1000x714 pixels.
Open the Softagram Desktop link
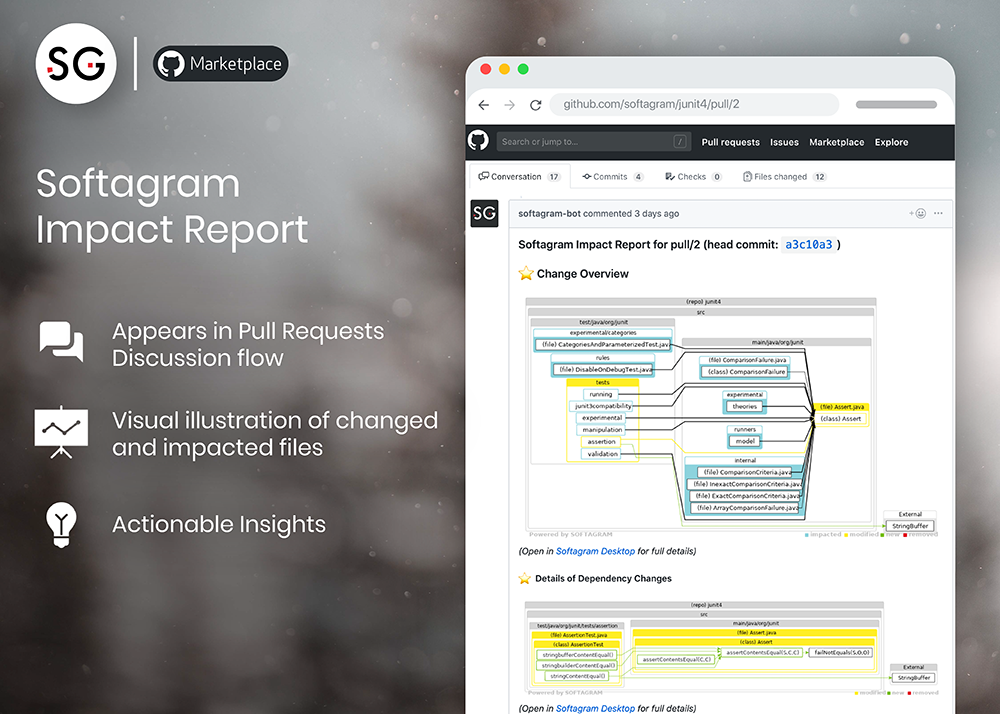[x=595, y=551]
